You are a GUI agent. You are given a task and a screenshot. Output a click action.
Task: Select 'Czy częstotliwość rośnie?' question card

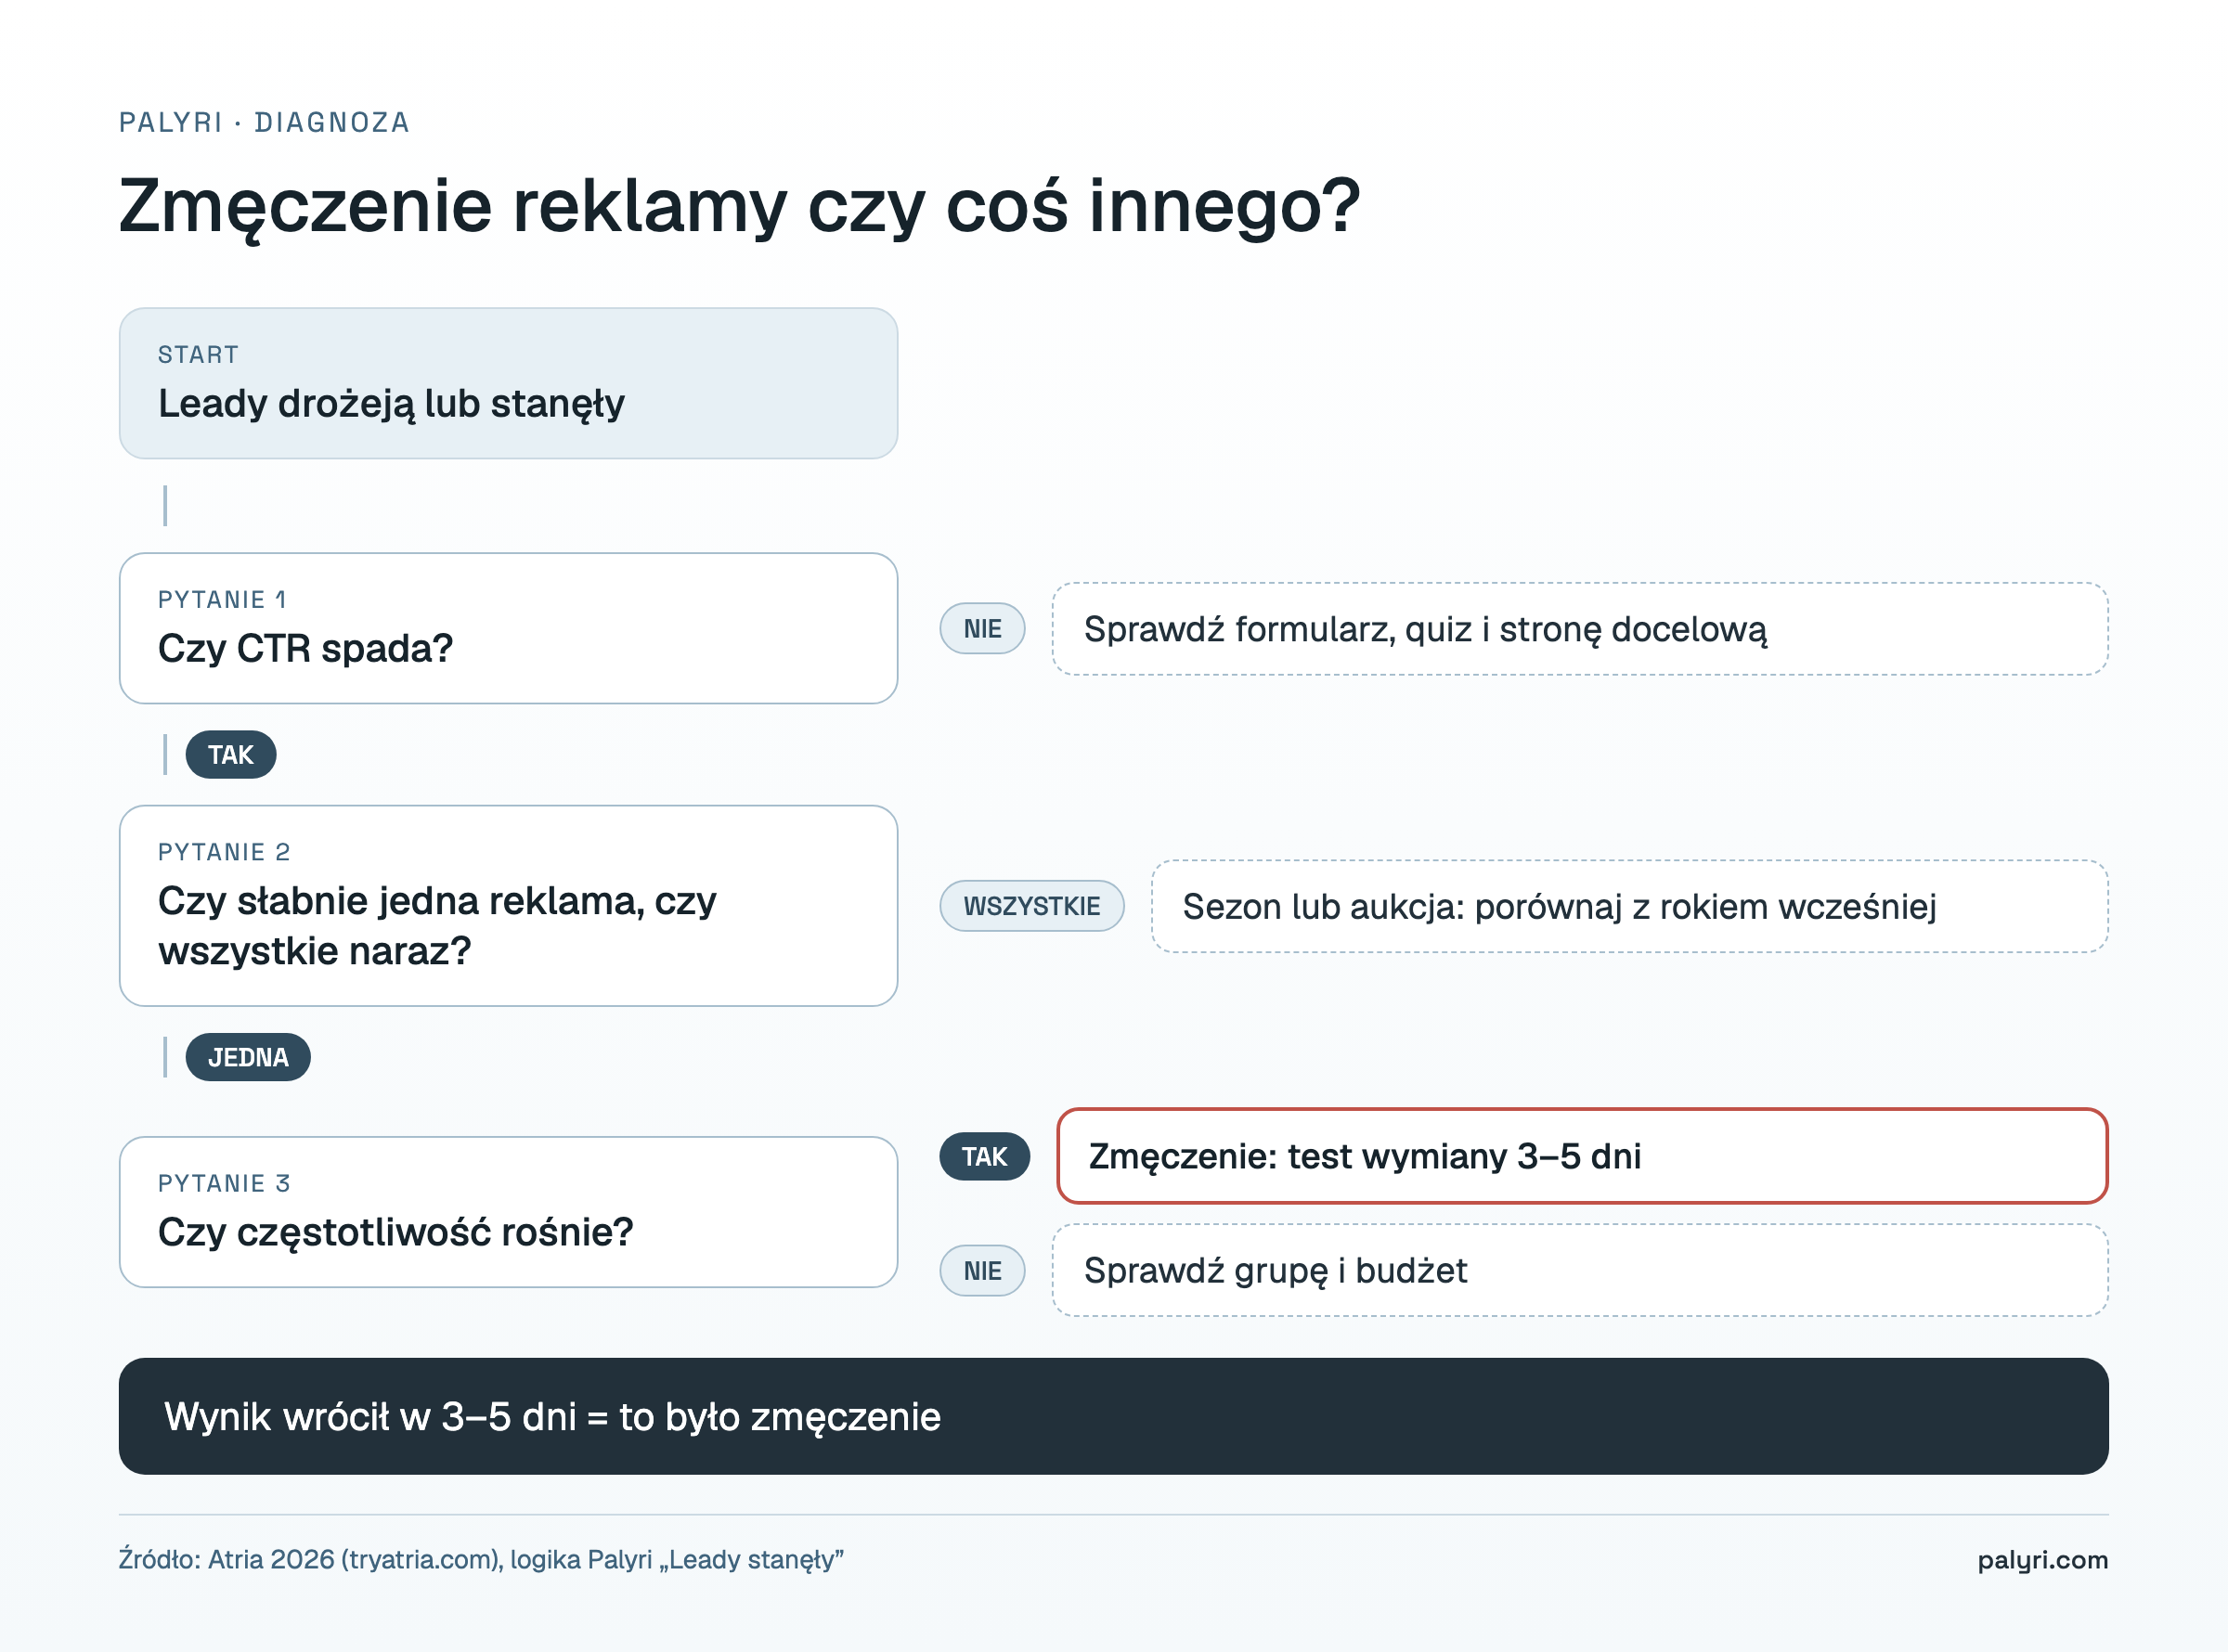pos(508,1212)
